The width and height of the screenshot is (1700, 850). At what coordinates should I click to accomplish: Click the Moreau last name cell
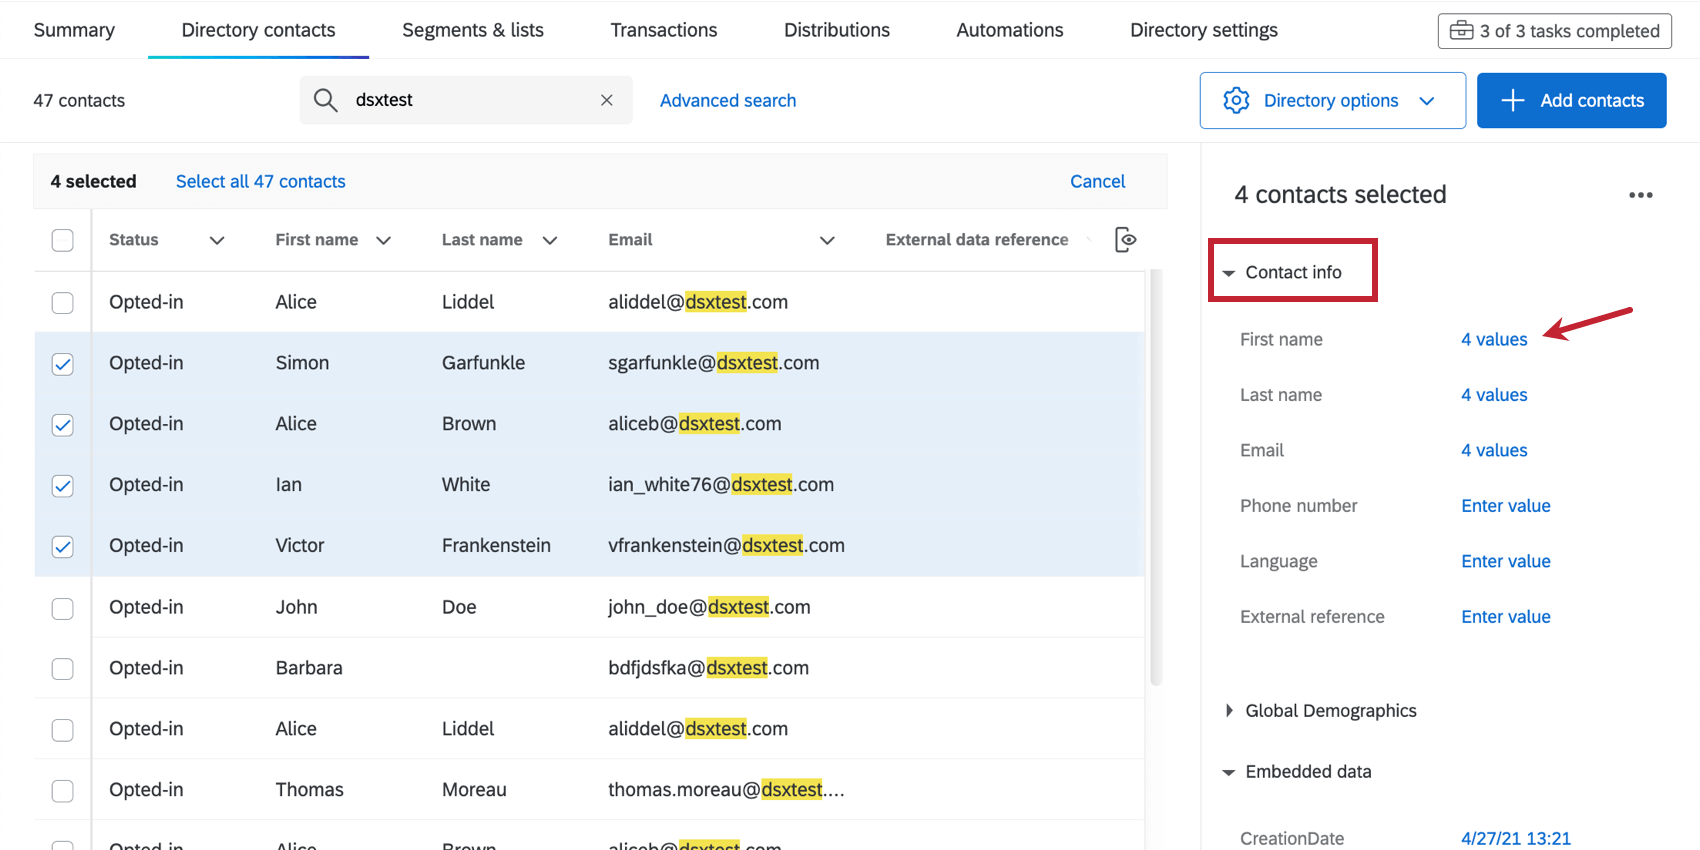tap(474, 790)
